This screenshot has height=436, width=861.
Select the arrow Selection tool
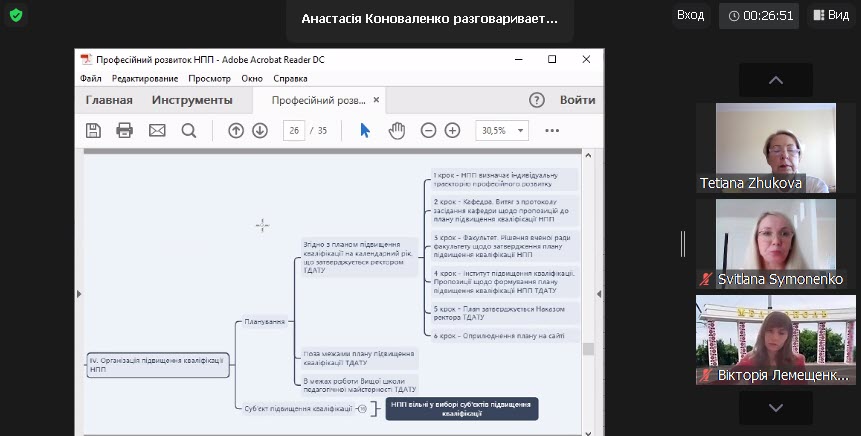click(365, 130)
